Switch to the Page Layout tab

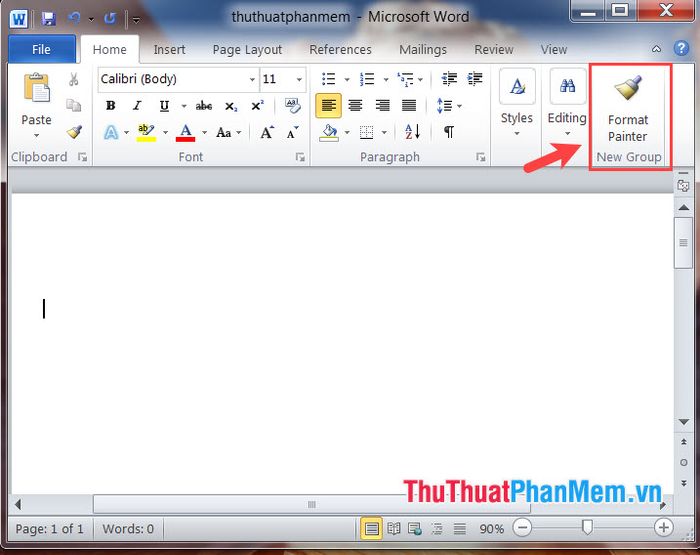[247, 50]
